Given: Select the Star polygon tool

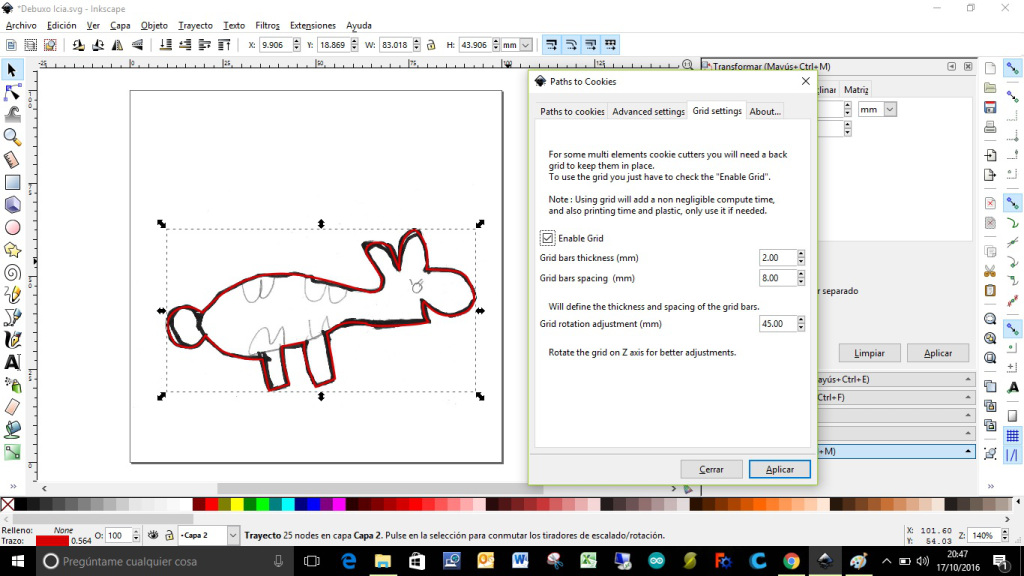Looking at the screenshot, I should tap(12, 249).
